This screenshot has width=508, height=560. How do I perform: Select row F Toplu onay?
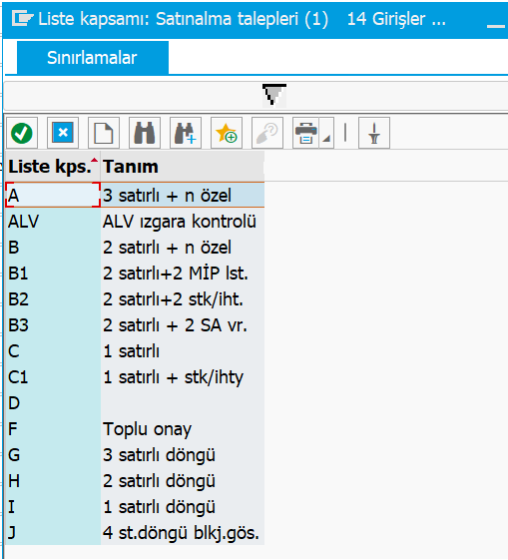pyautogui.click(x=135, y=429)
